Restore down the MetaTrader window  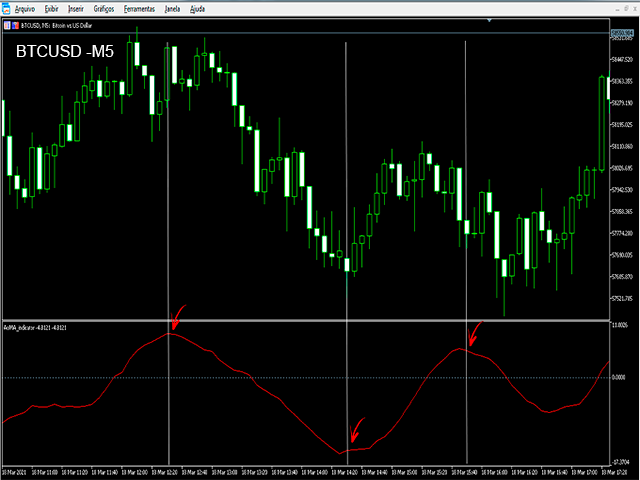[626, 9]
